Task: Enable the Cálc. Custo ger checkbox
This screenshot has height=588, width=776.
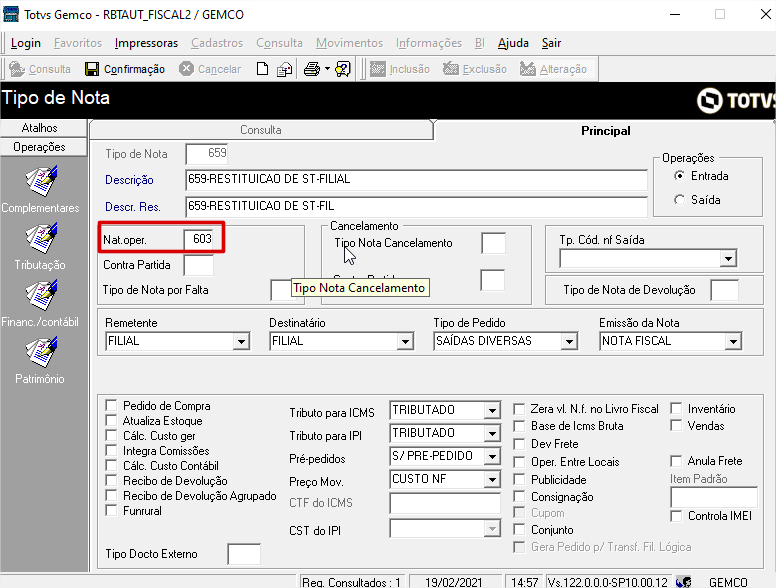Action: 111,436
